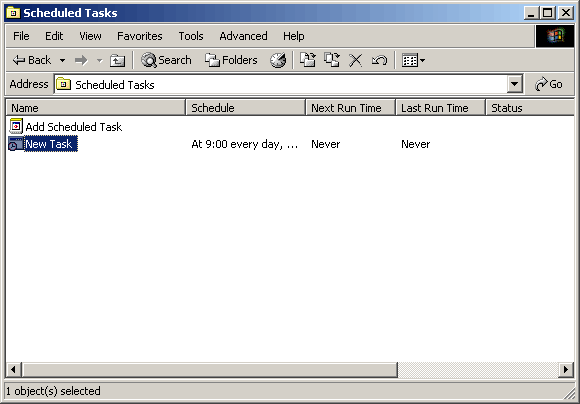Screen dimensions: 580x404
Task: Click the Back toolbar button
Action: pos(32,60)
